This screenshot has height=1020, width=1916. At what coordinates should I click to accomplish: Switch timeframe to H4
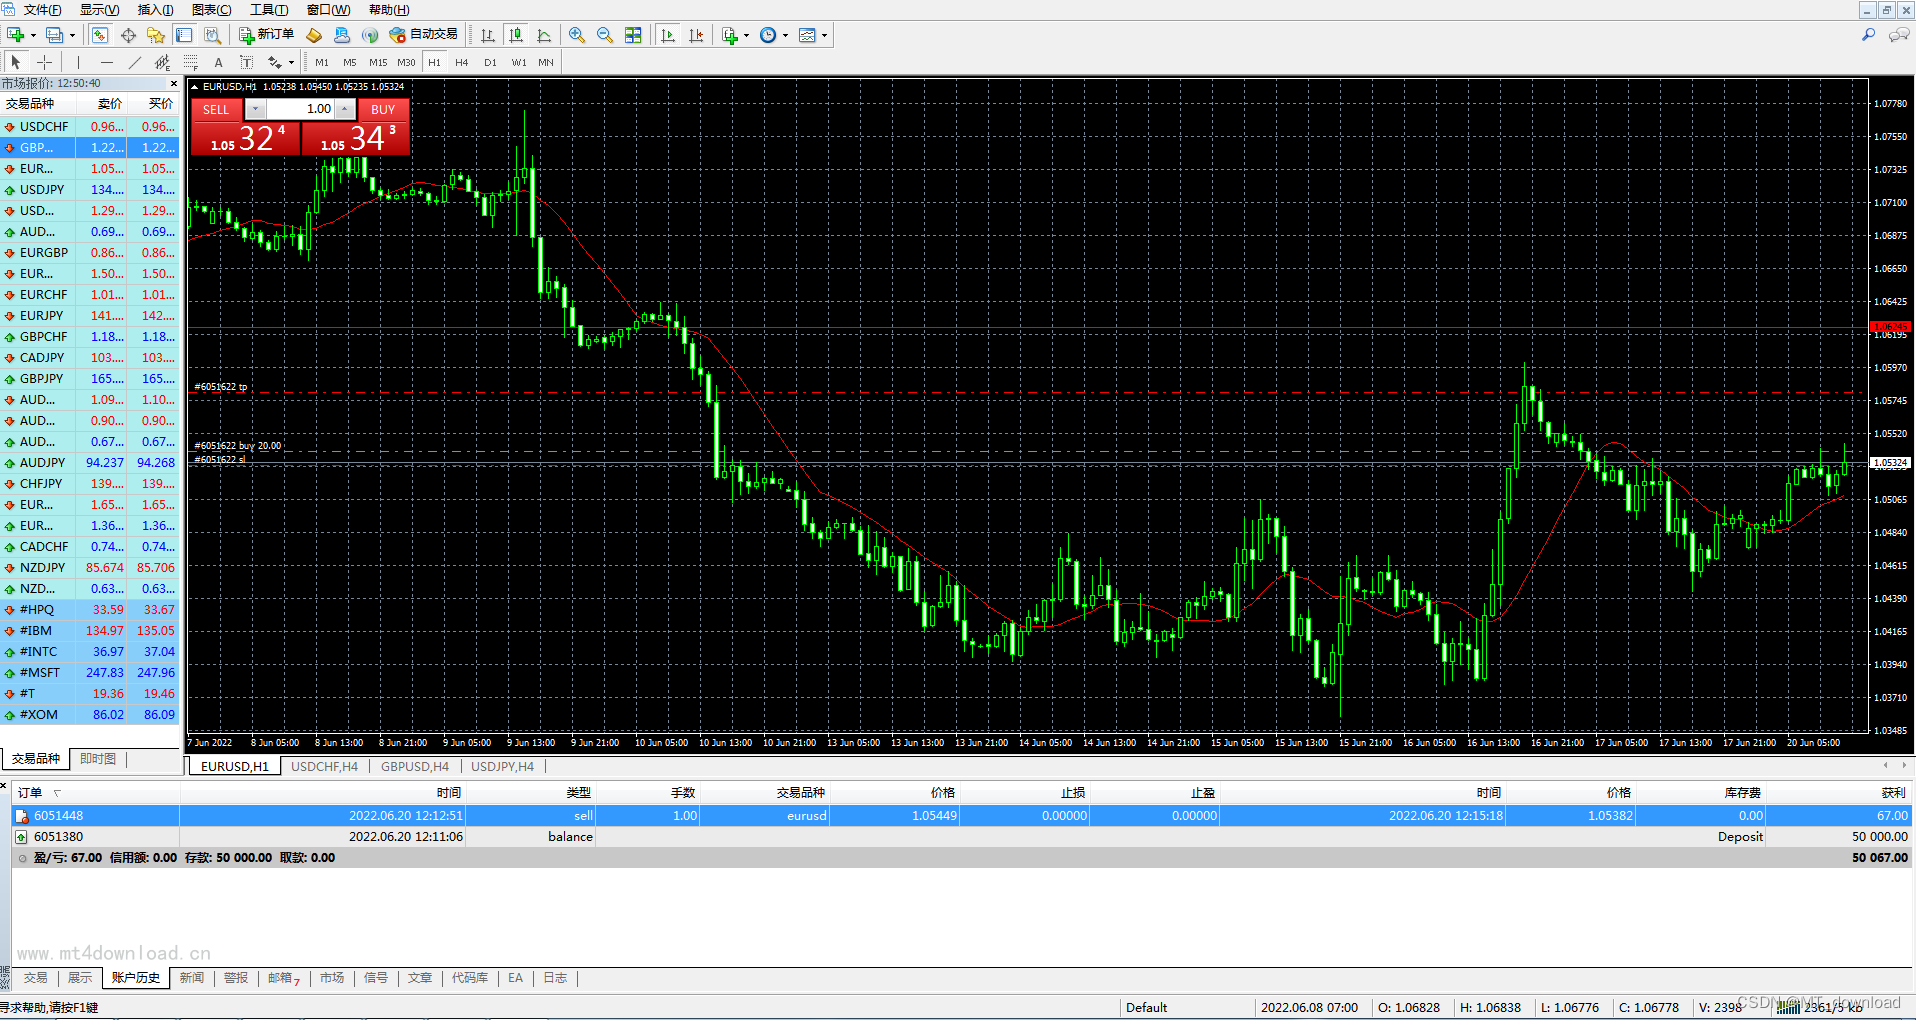click(462, 62)
